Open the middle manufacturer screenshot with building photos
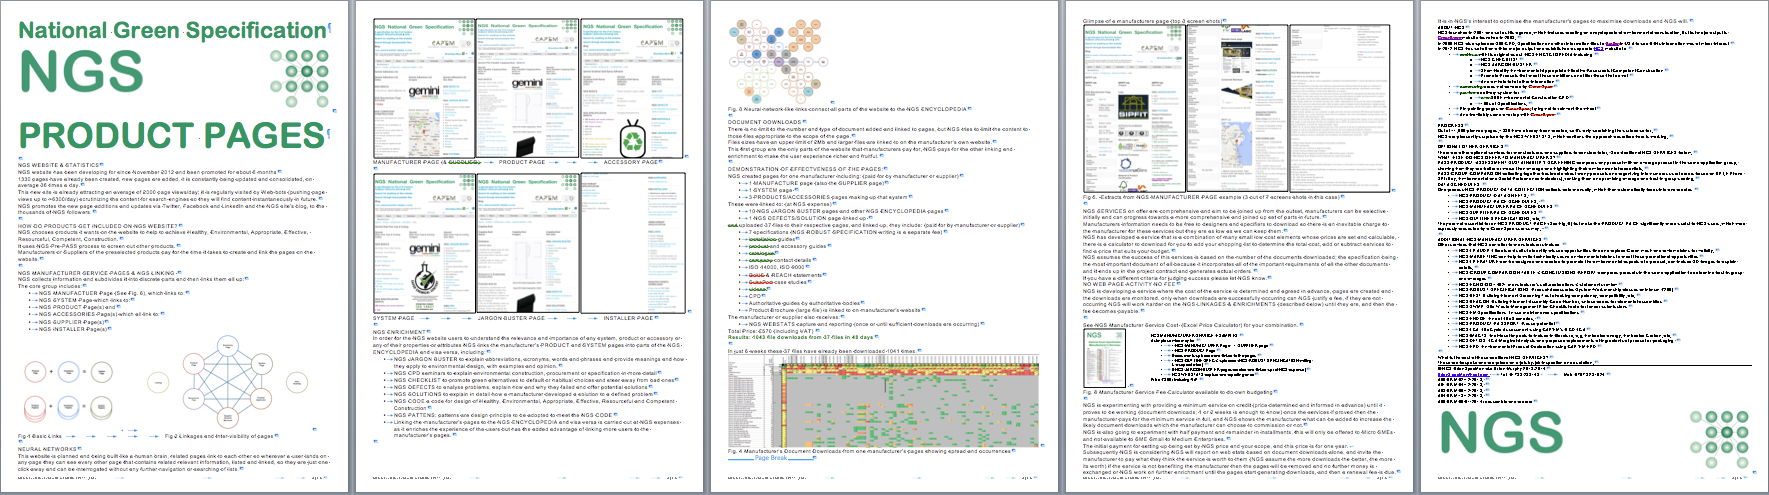This screenshot has width=1769, height=495. coord(1236,109)
